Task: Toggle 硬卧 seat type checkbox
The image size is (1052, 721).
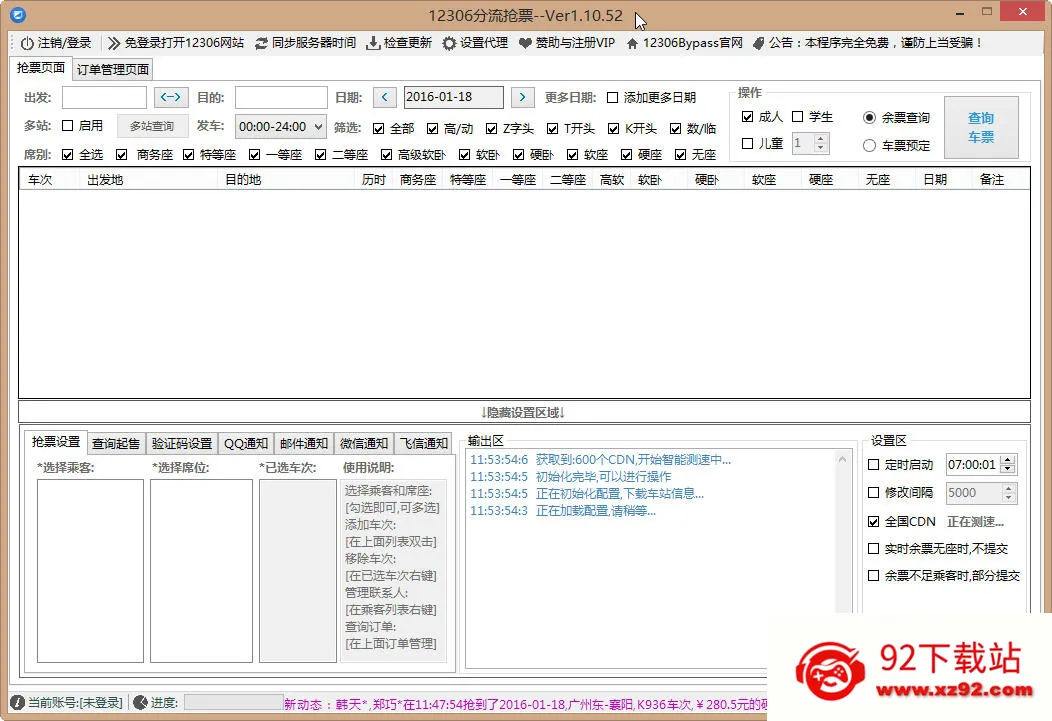Action: click(x=518, y=154)
